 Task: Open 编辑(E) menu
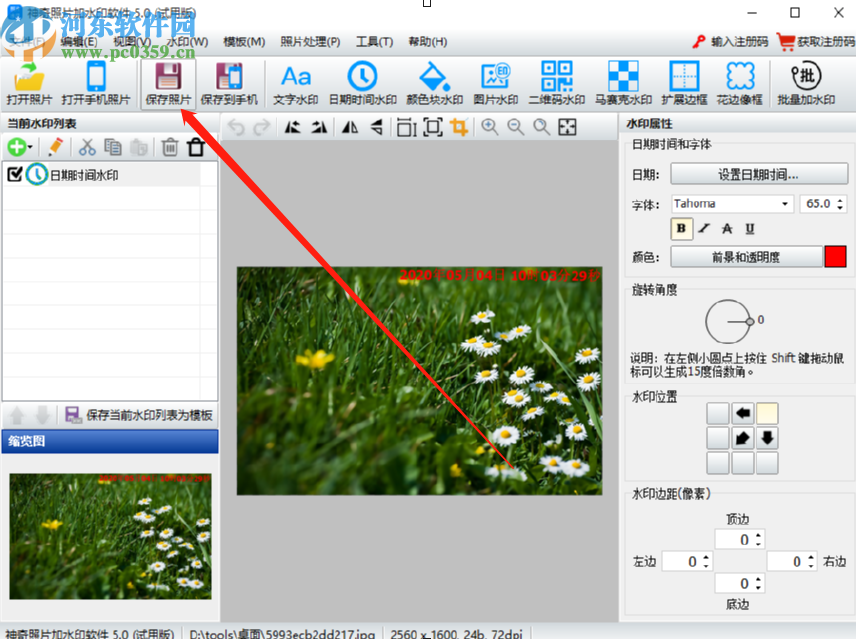point(79,42)
